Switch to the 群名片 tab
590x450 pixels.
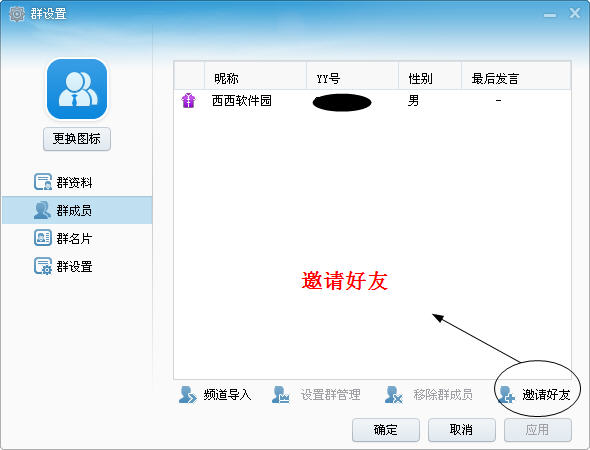click(77, 238)
